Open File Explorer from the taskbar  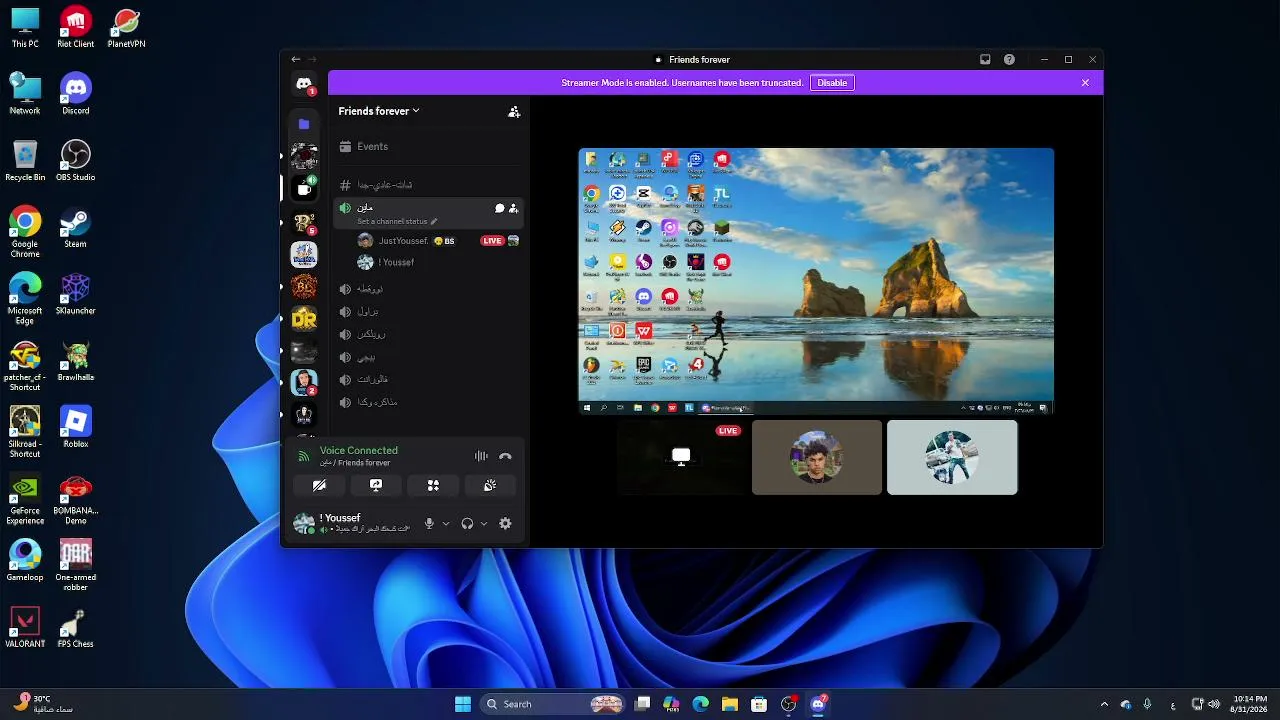[730, 704]
